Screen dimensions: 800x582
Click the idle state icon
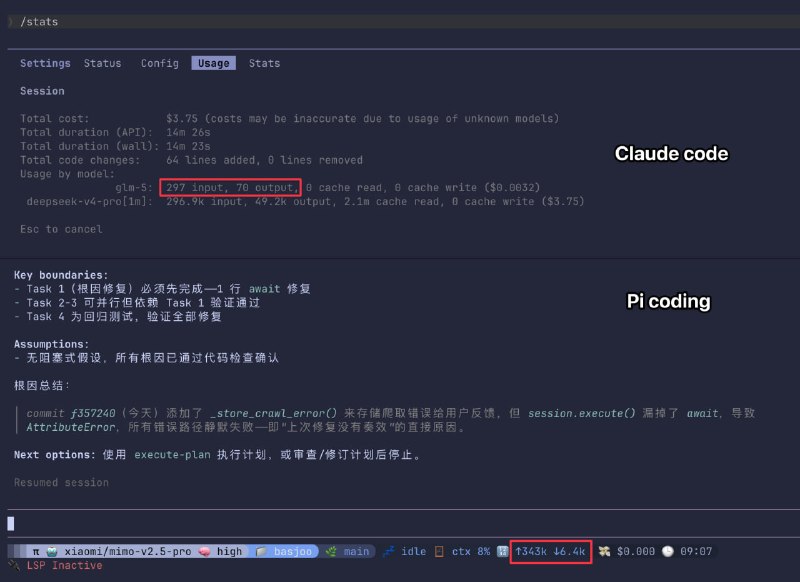coord(389,551)
